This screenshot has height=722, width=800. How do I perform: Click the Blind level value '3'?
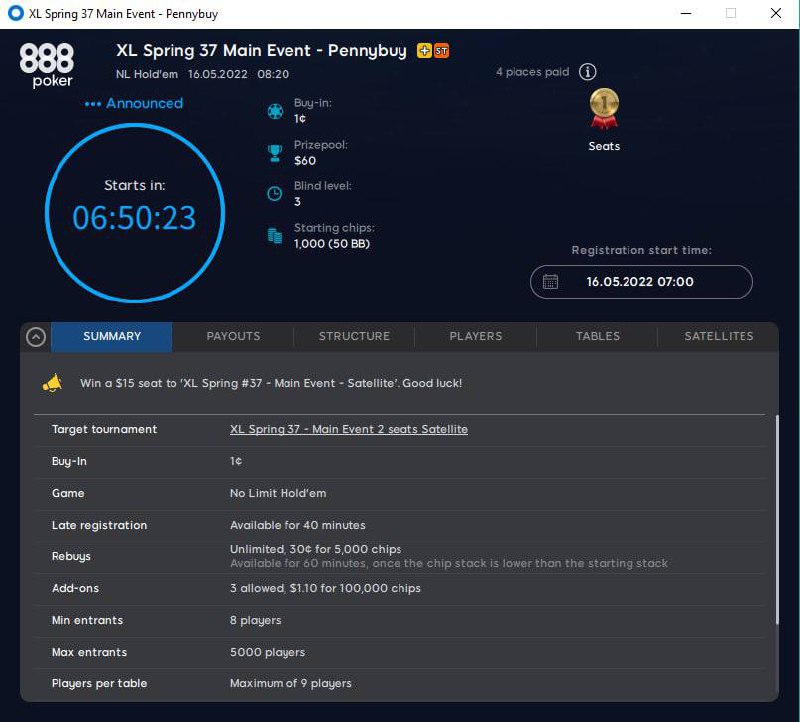[297, 202]
